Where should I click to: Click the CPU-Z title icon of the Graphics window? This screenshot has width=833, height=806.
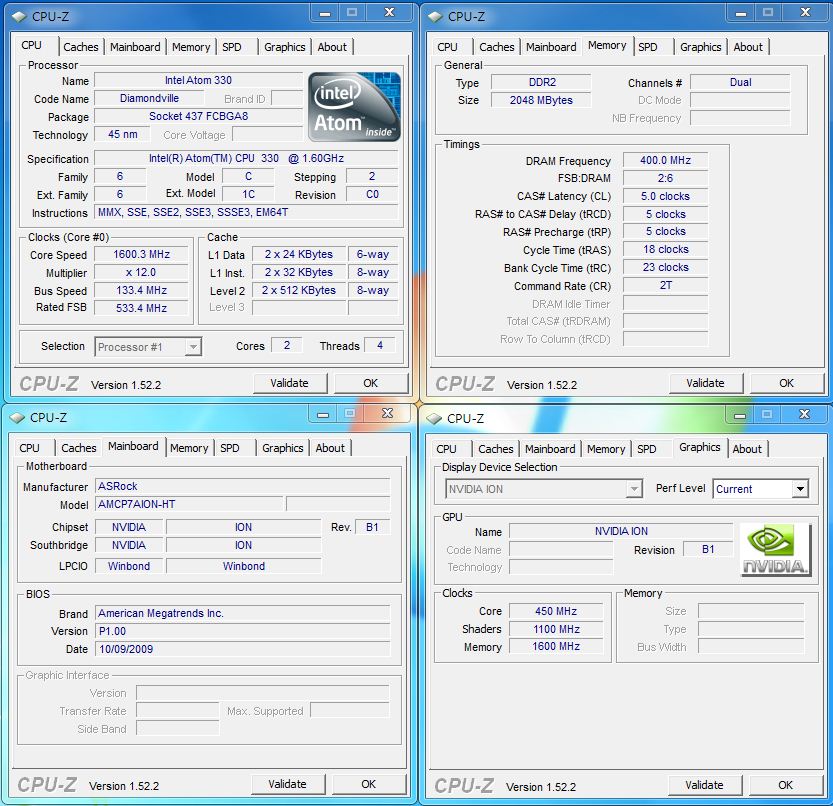click(433, 418)
